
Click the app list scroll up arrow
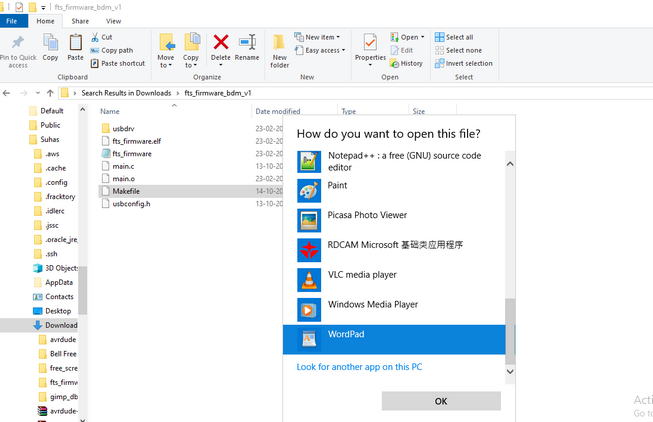pos(510,164)
